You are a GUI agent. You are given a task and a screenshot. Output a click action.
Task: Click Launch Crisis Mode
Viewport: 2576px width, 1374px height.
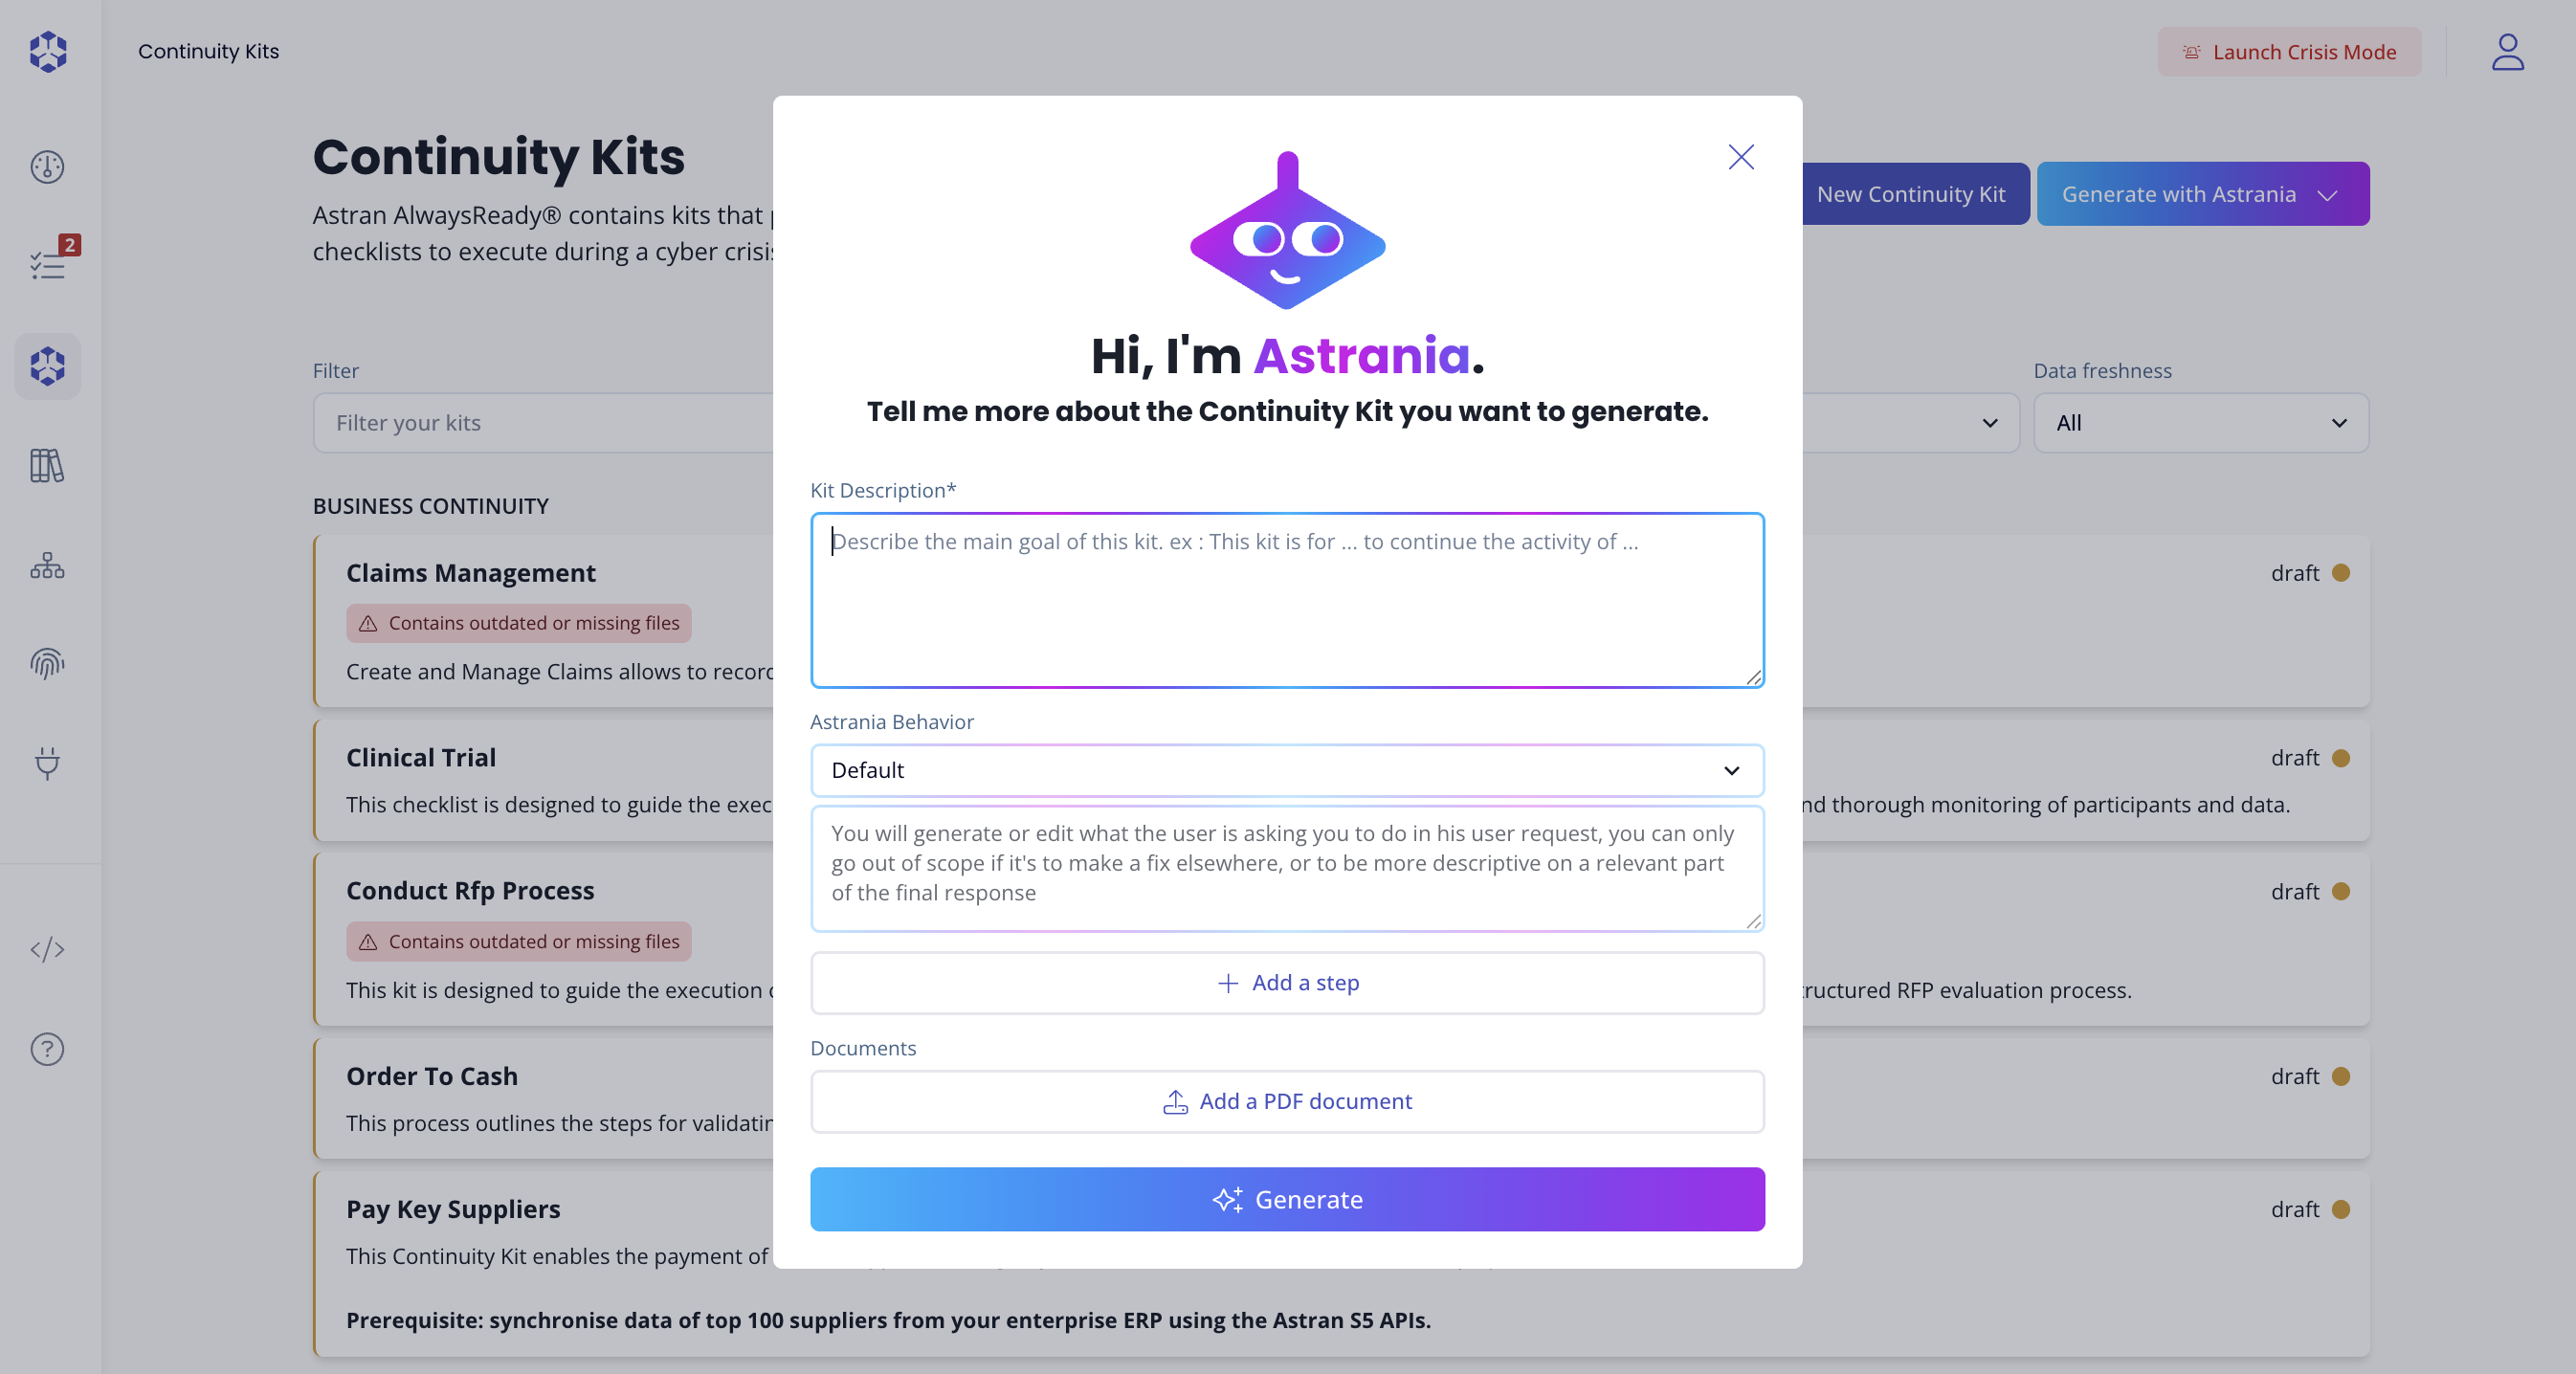point(2289,52)
